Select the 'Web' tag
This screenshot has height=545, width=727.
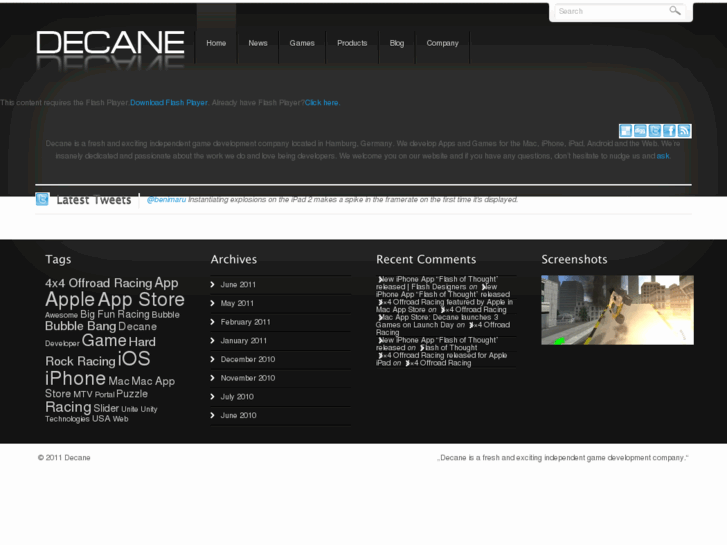[120, 419]
